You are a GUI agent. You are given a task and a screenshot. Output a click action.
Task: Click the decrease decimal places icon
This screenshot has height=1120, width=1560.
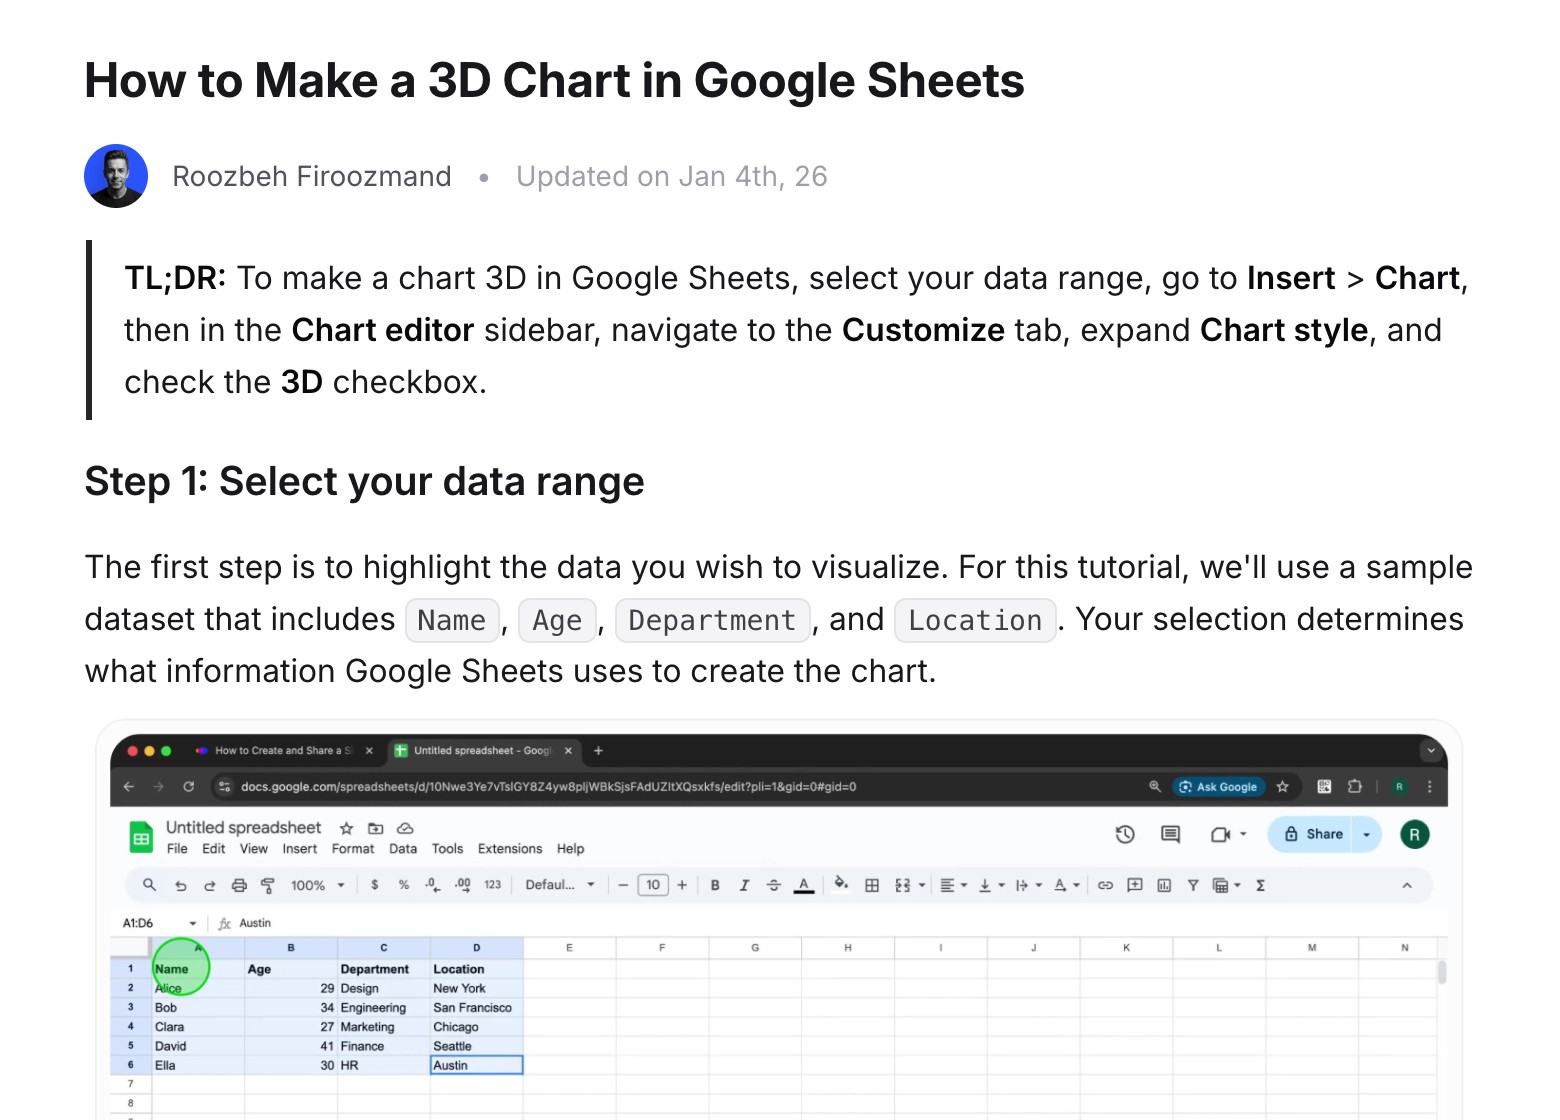click(432, 885)
